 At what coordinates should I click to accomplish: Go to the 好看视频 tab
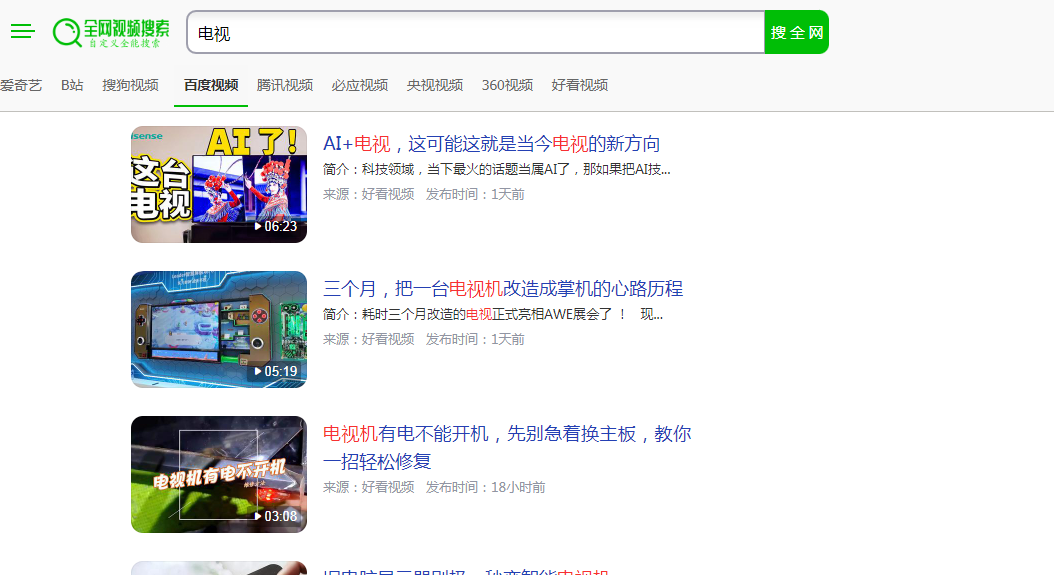click(579, 85)
